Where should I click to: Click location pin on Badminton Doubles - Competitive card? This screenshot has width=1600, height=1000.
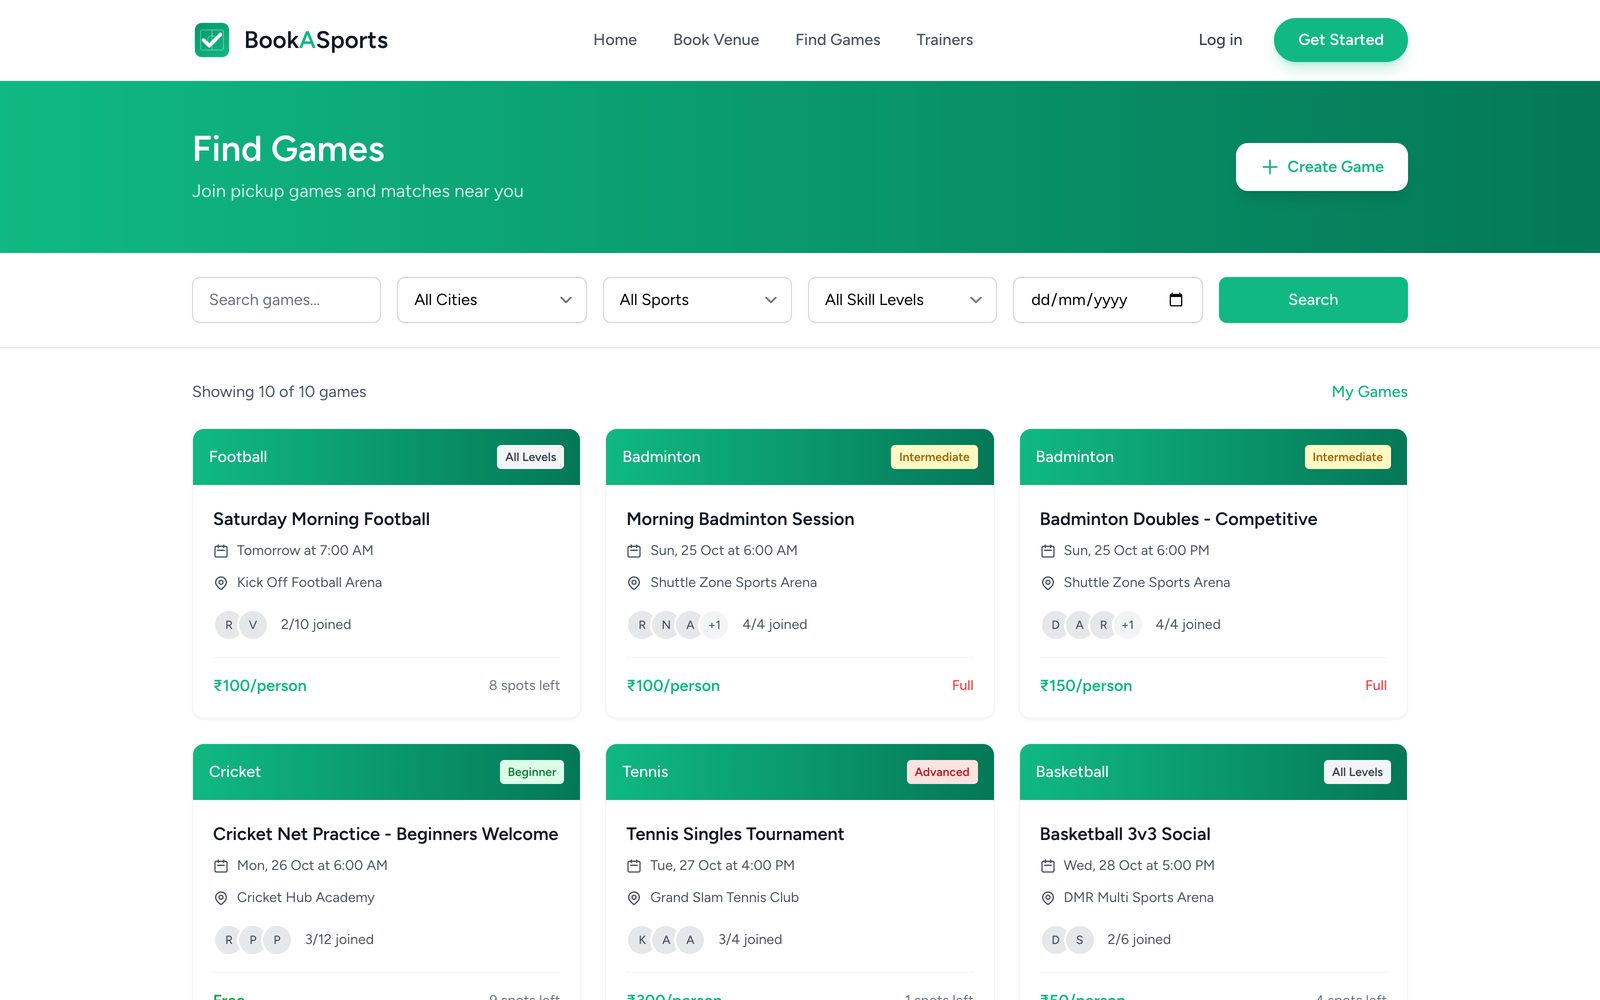coord(1048,583)
